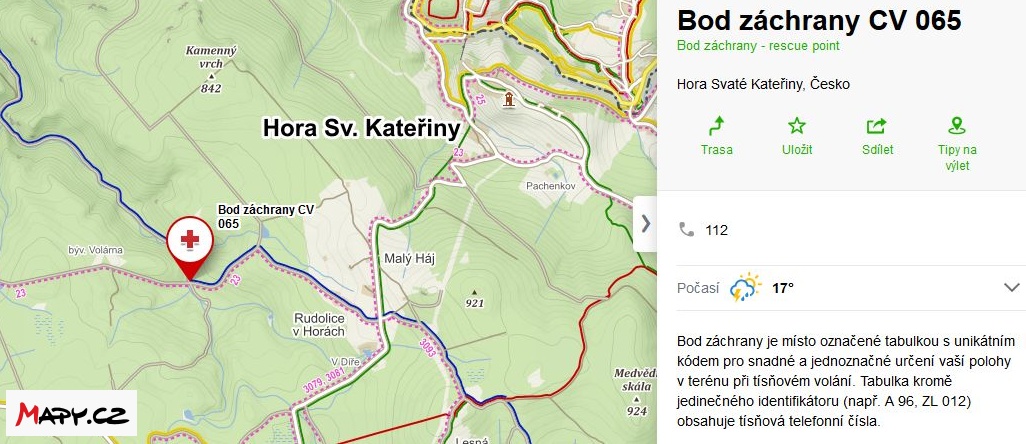Click the Rudolice v Horách map label
This screenshot has width=1026, height=444.
coord(319,324)
